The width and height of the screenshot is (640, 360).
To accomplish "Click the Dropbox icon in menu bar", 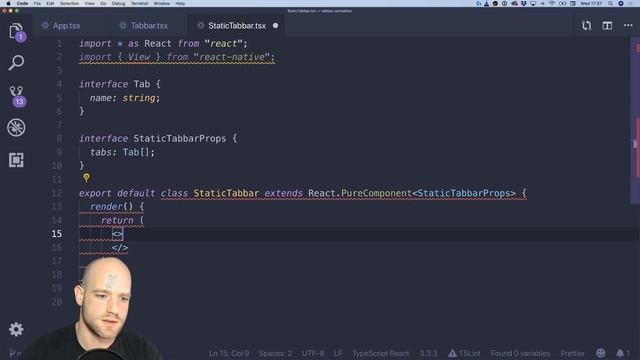I will [x=524, y=3].
